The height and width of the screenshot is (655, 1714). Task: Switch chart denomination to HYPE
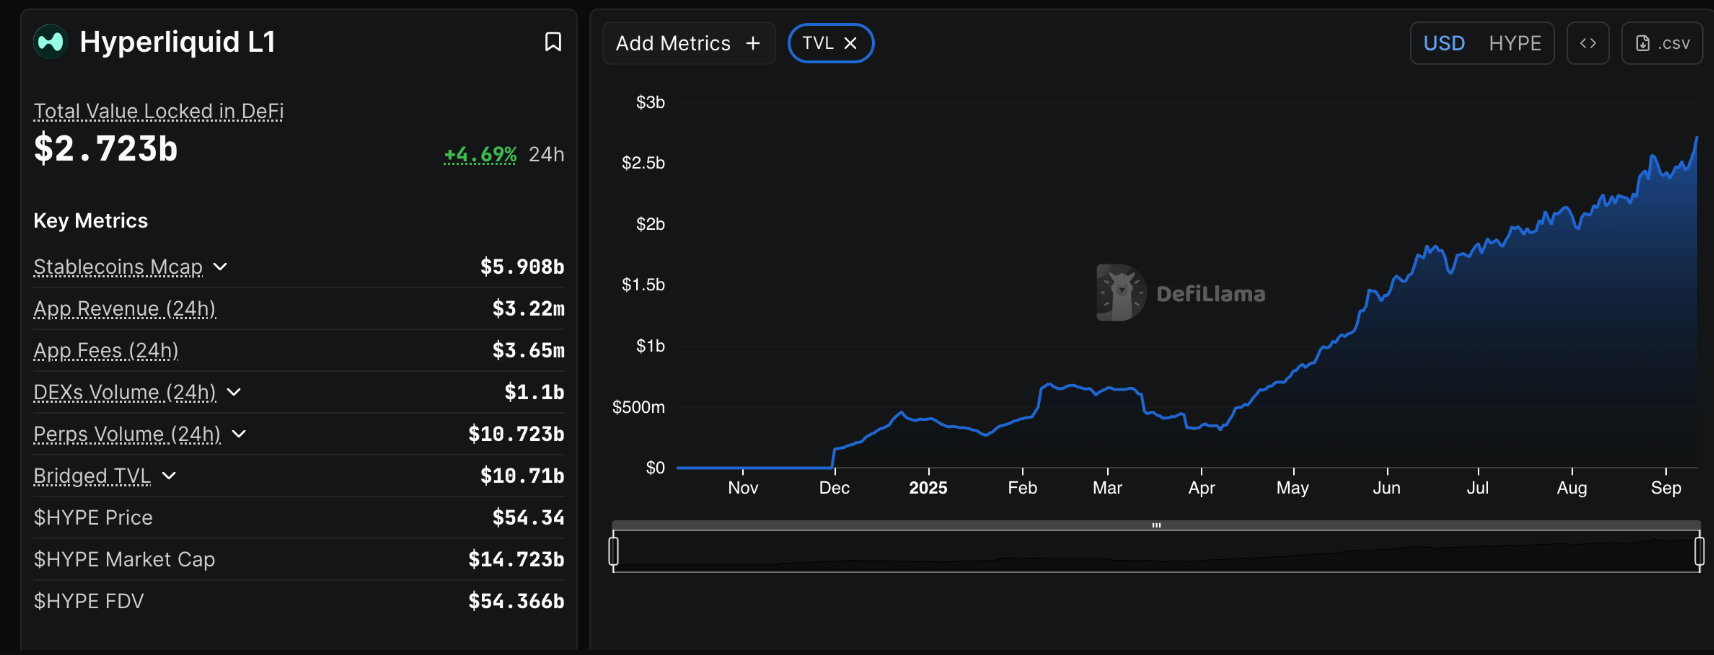[x=1515, y=43]
